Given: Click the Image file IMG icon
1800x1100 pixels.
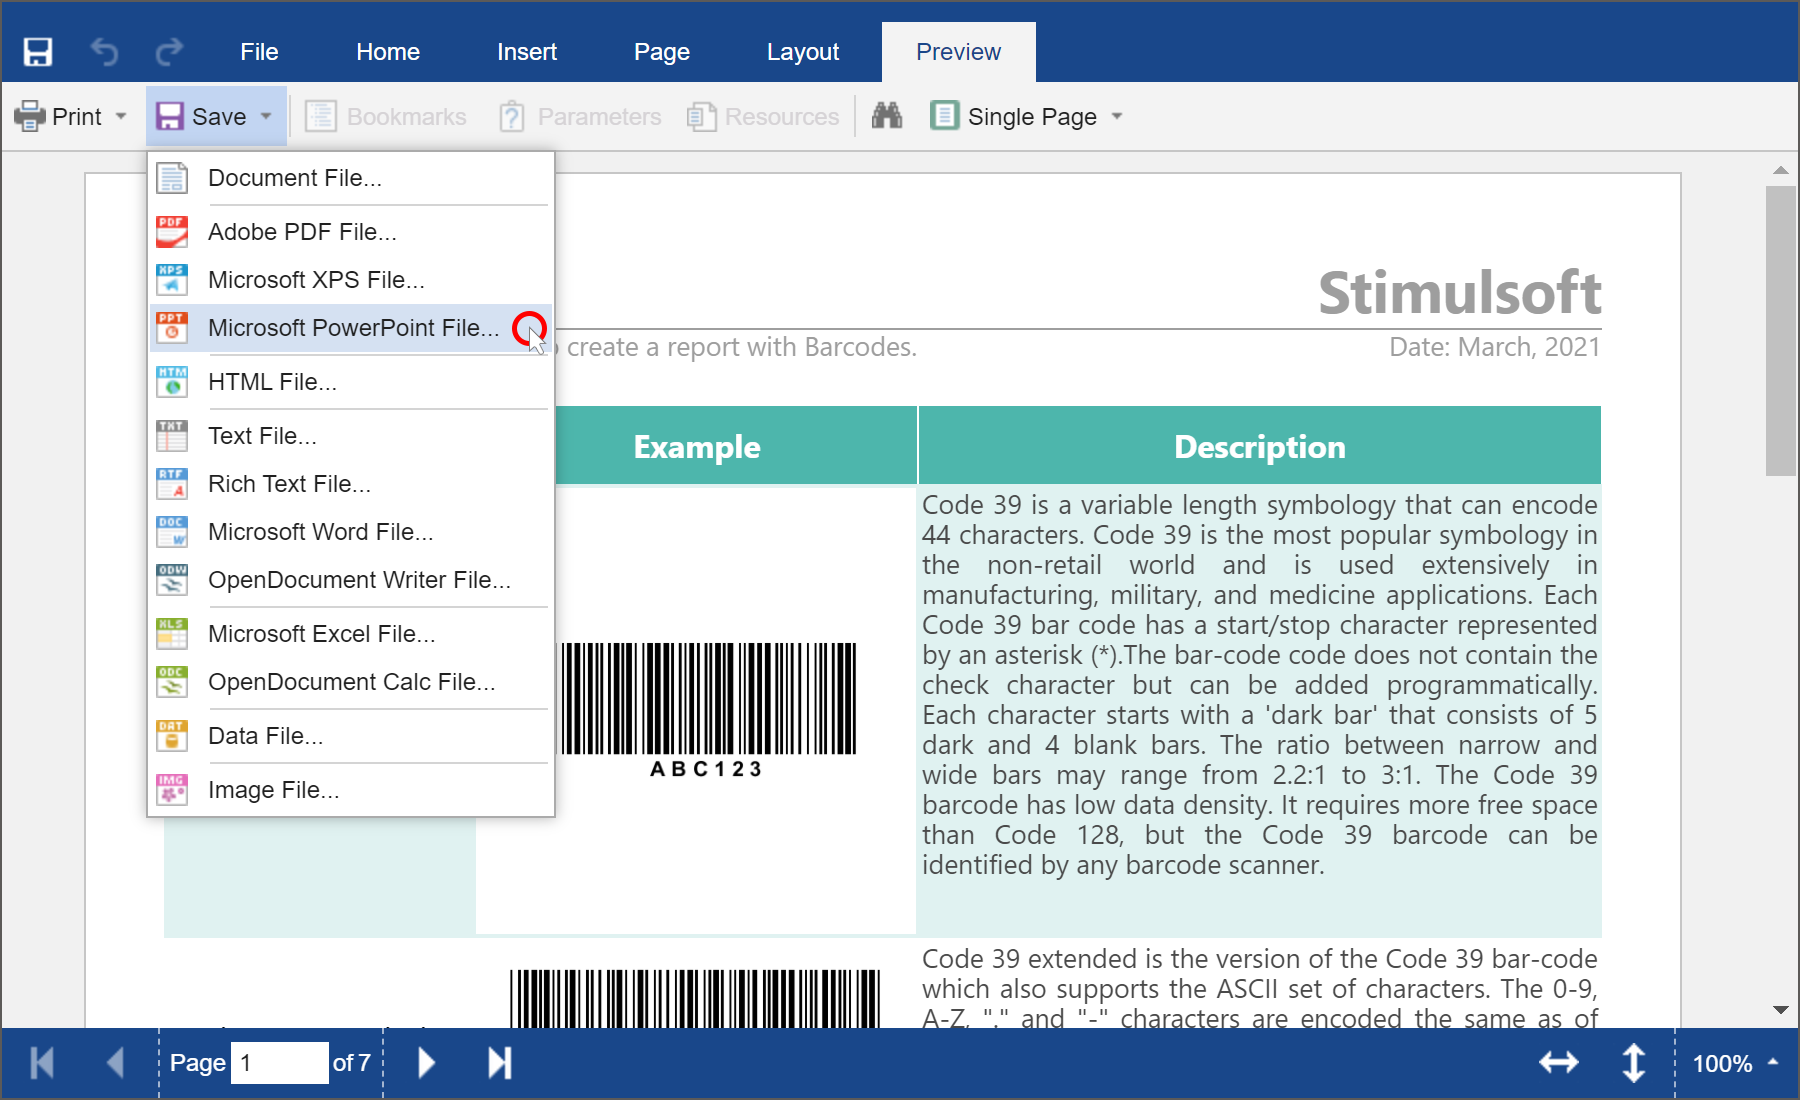Looking at the screenshot, I should (172, 790).
